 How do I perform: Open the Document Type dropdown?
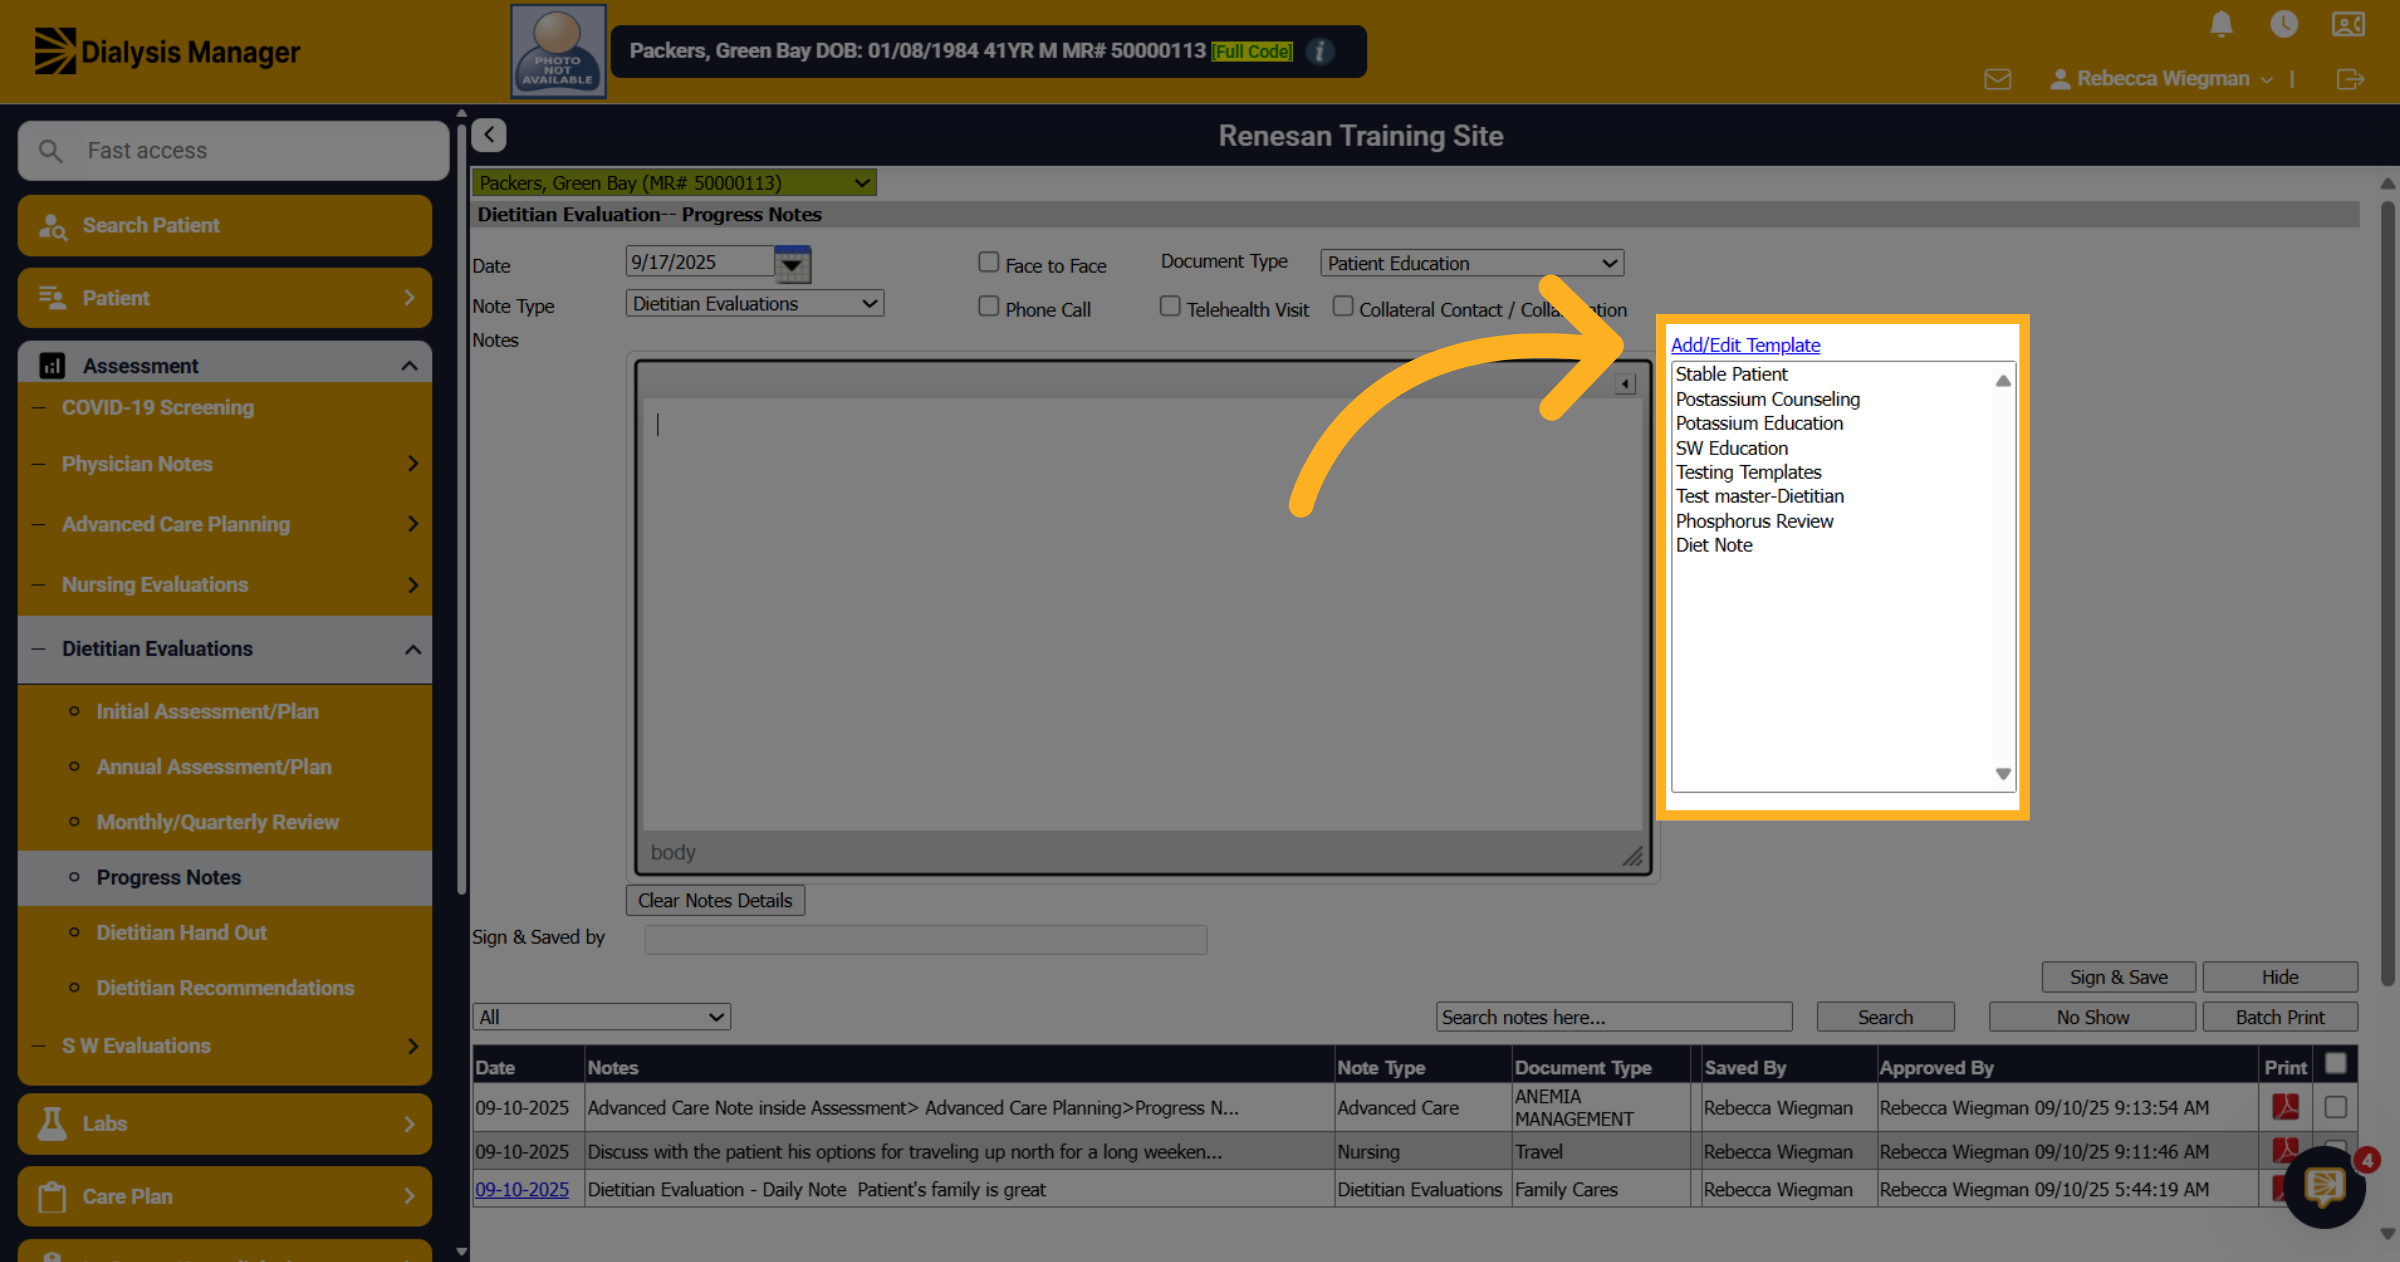pyautogui.click(x=1472, y=263)
